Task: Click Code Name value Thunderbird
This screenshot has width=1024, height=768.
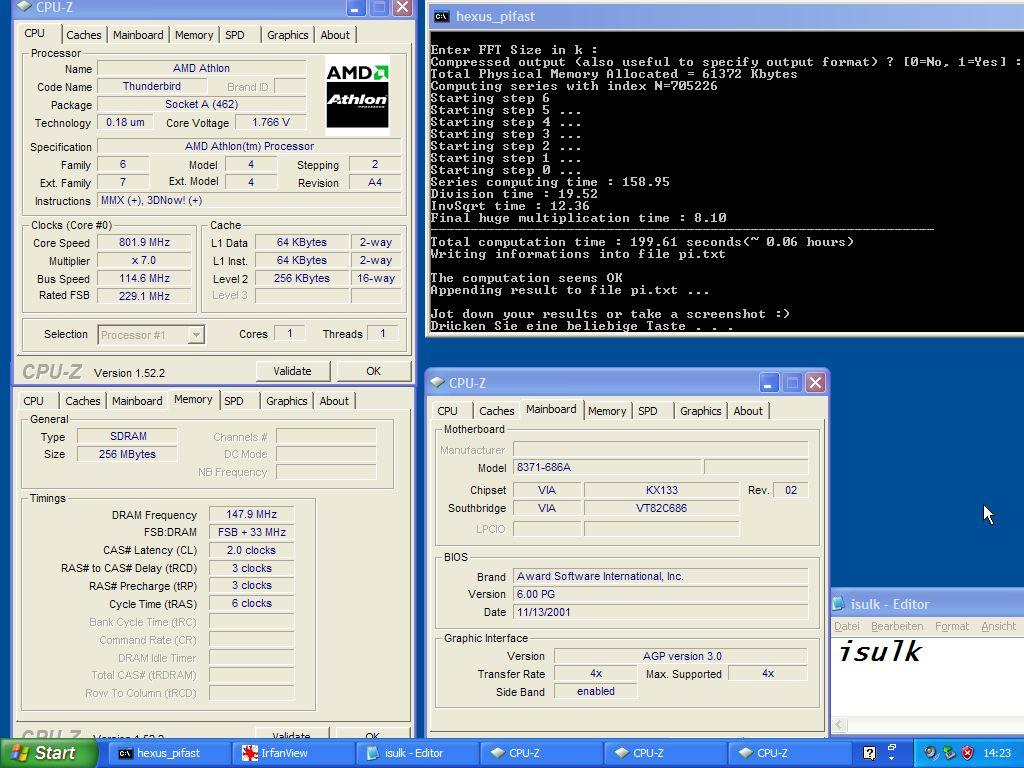Action: point(152,86)
